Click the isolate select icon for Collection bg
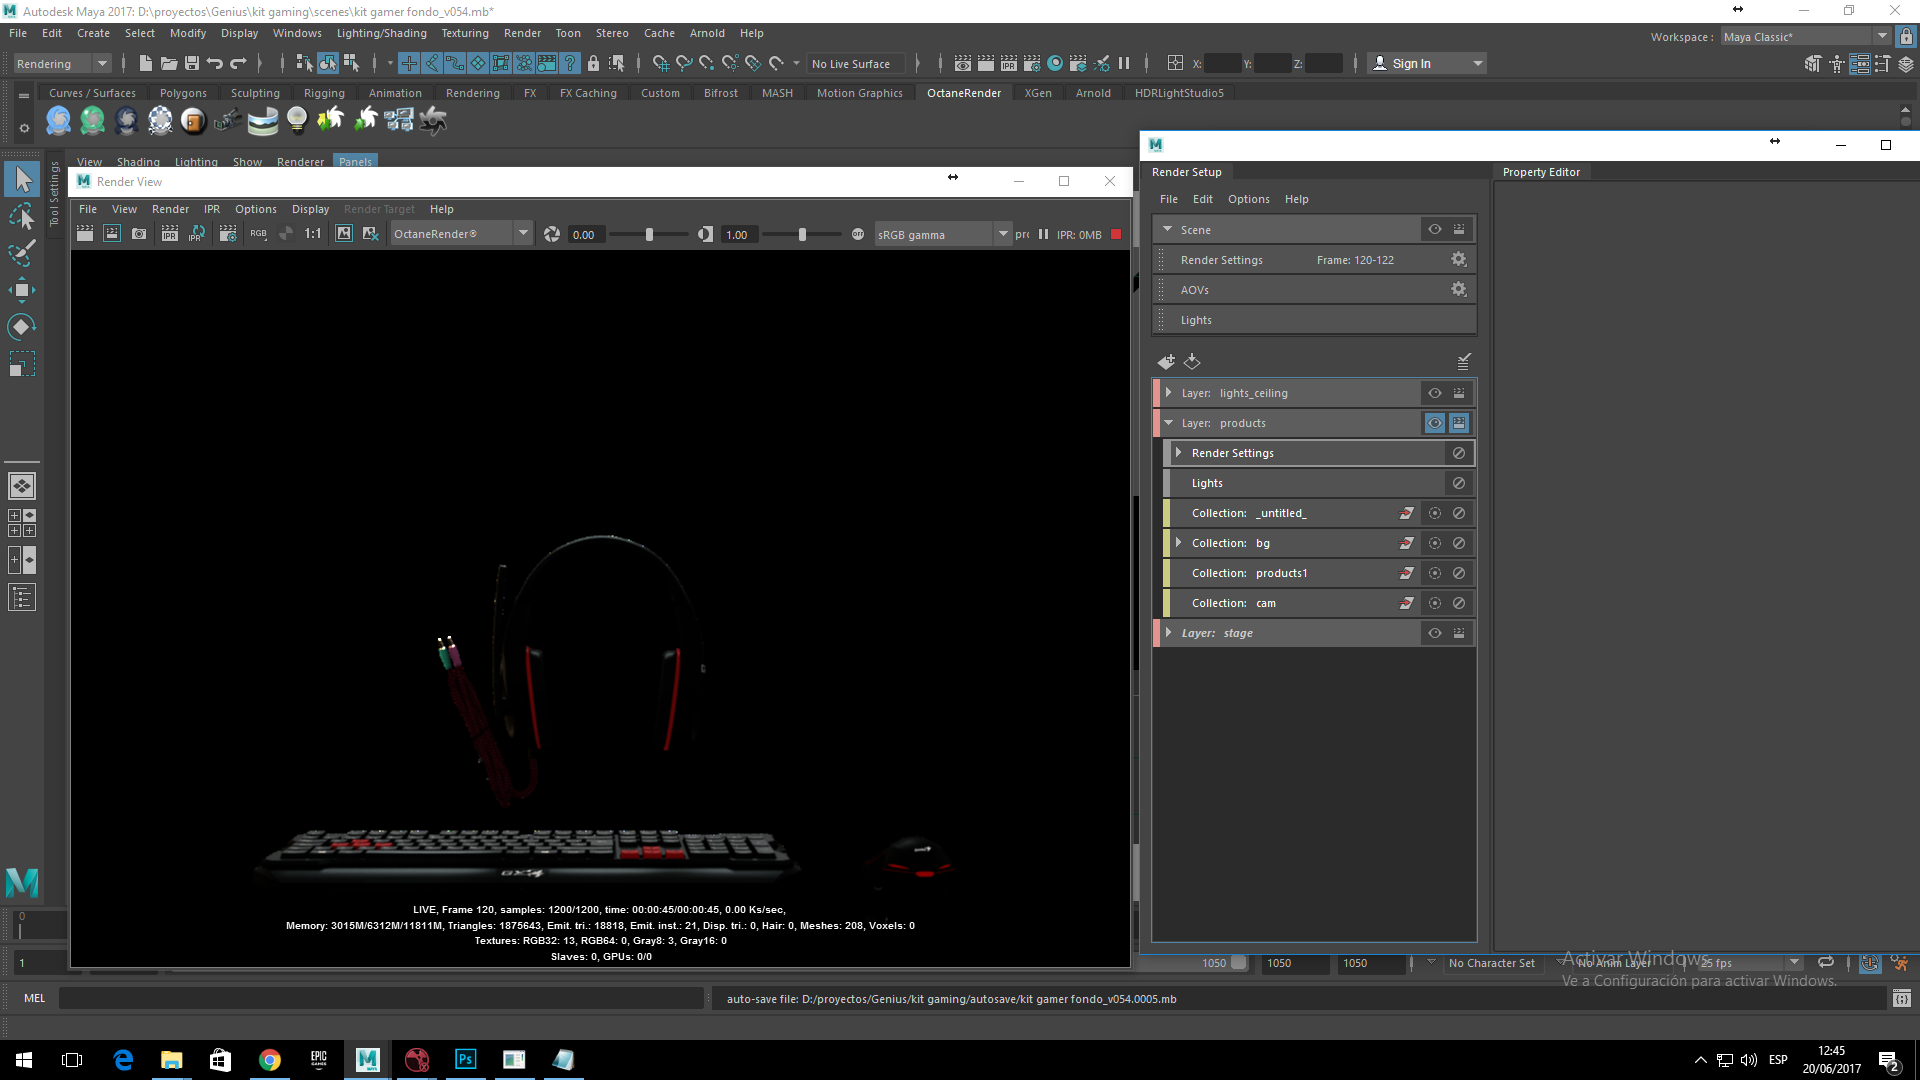The width and height of the screenshot is (1920, 1080). (x=1435, y=543)
